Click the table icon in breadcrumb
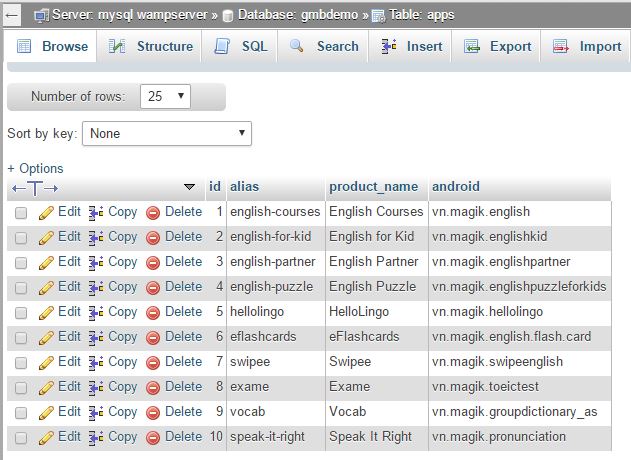Image resolution: width=631 pixels, height=460 pixels. [x=378, y=17]
